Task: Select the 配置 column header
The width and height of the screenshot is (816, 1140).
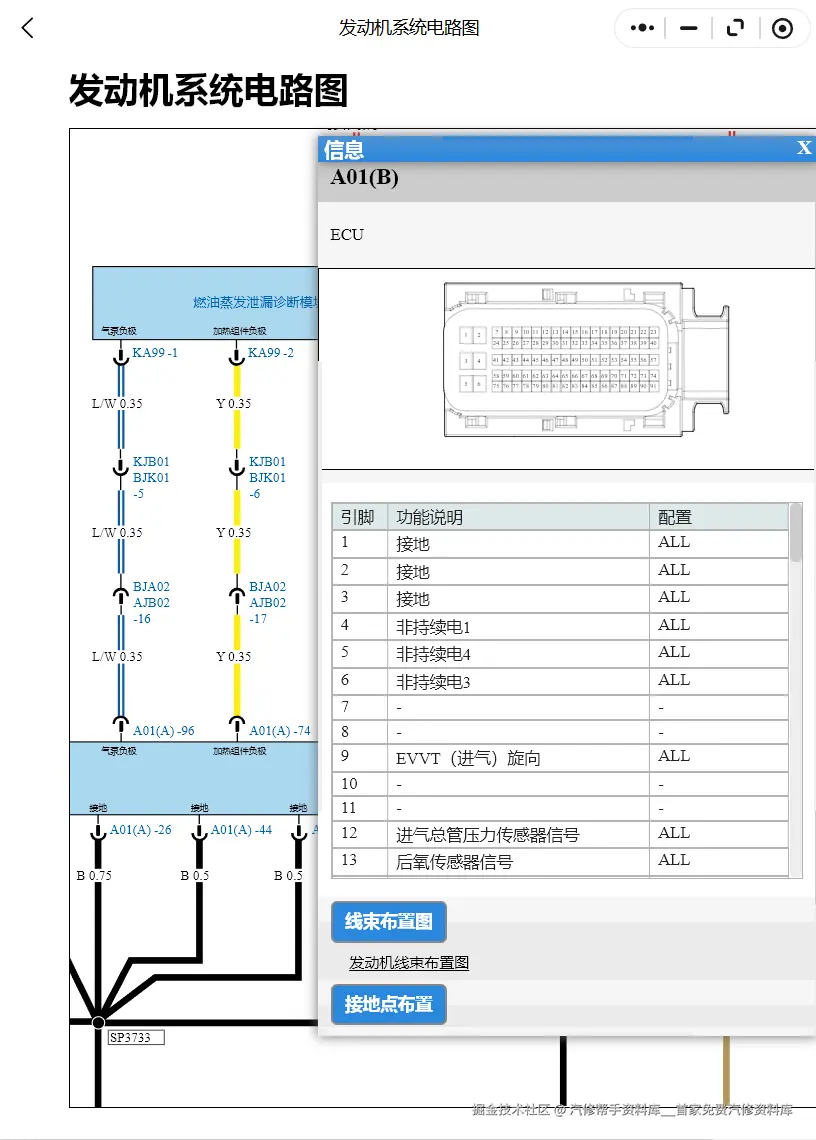Action: [x=719, y=517]
